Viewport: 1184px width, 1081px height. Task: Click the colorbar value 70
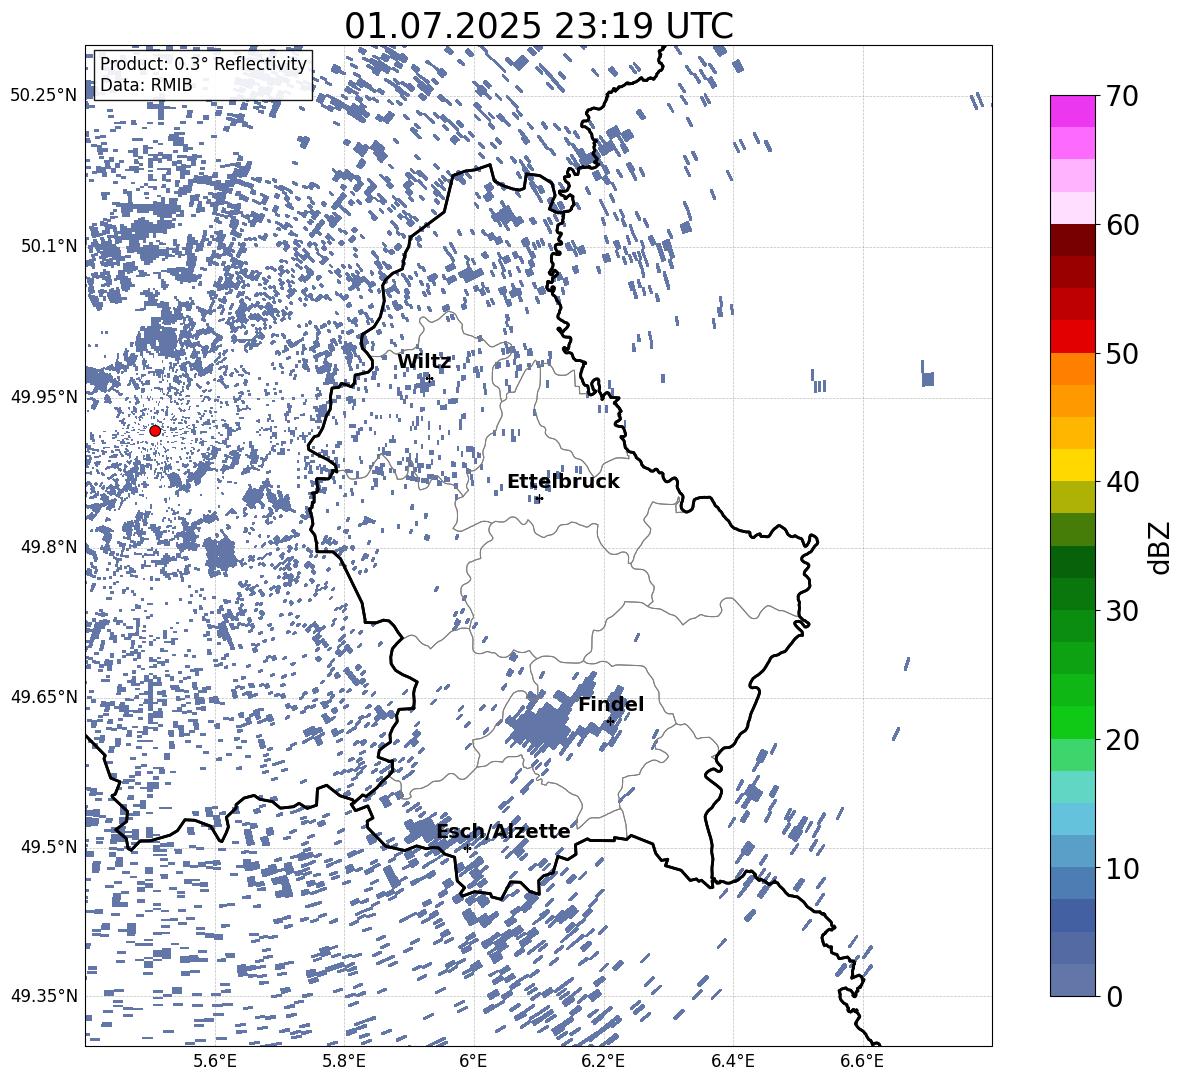(x=1123, y=97)
